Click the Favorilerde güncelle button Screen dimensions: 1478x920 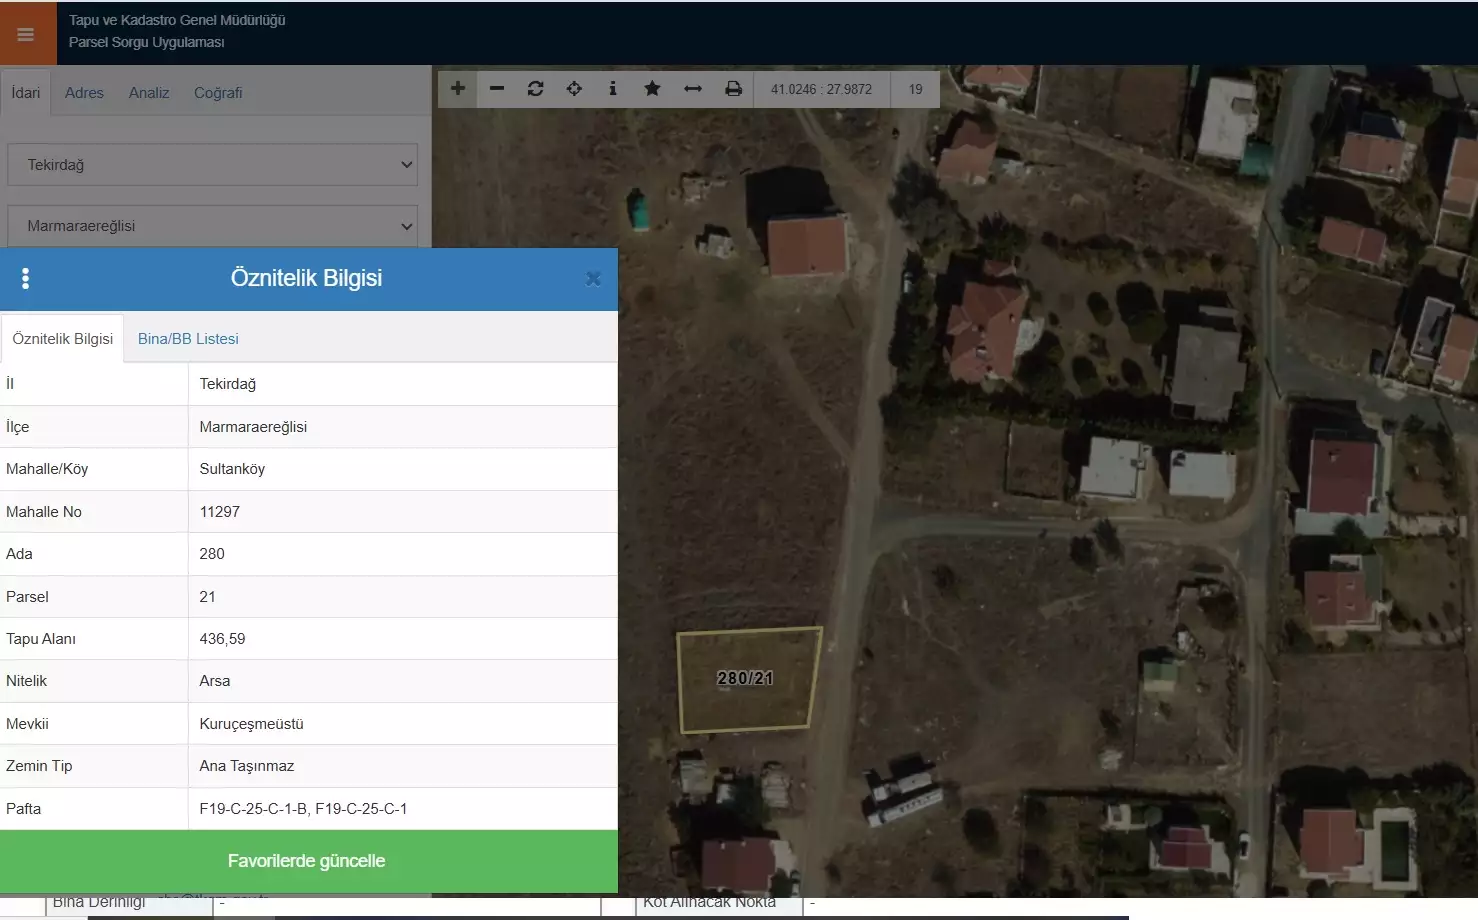307,861
